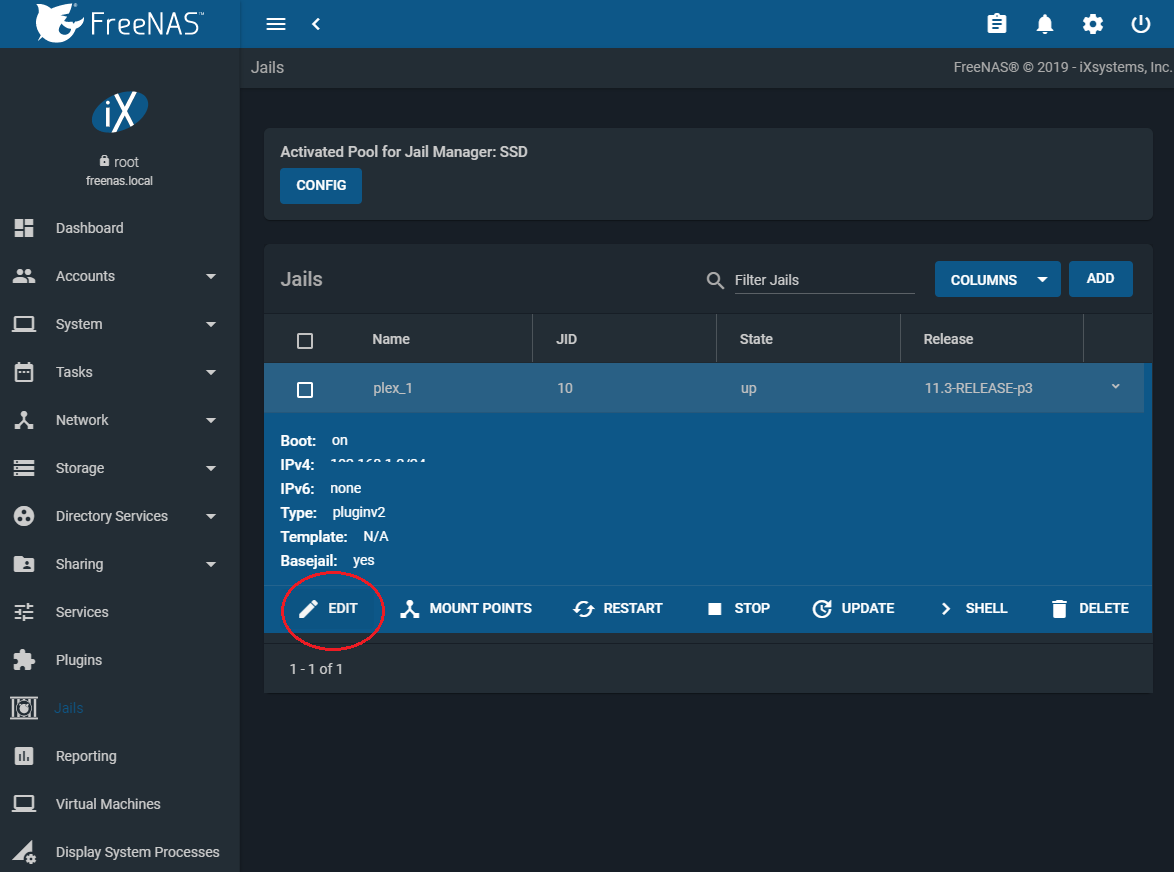The width and height of the screenshot is (1174, 872).
Task: Click the collapse sidebar chevron icon
Action: point(316,24)
